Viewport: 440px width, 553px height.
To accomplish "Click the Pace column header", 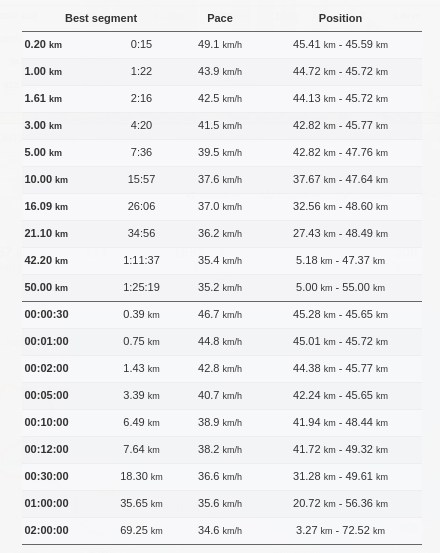I will 220,18.
